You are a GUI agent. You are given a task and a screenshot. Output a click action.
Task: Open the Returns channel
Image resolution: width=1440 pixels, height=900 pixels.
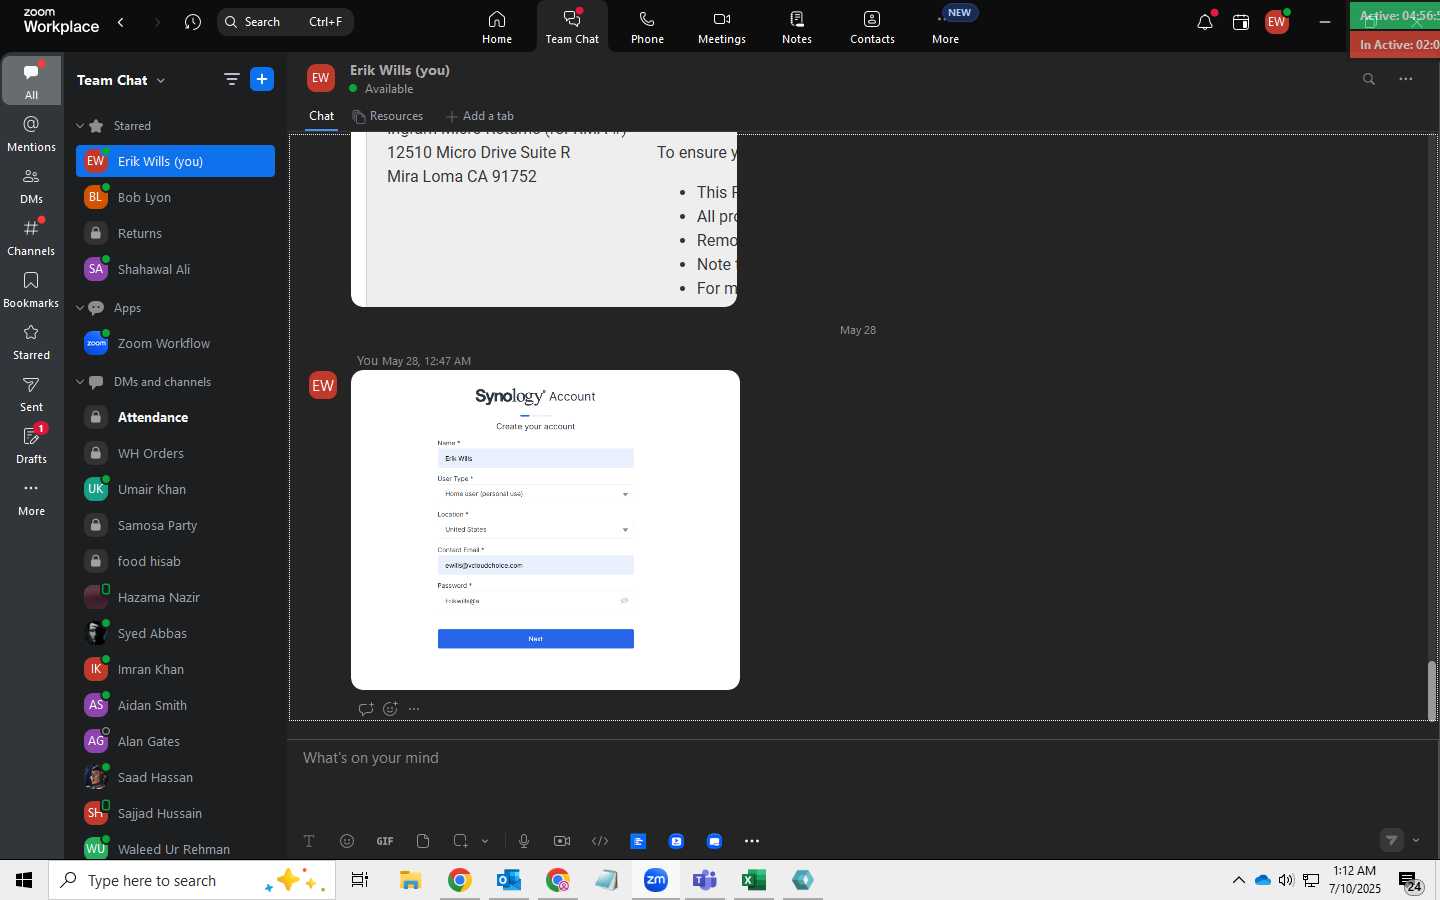(175, 233)
